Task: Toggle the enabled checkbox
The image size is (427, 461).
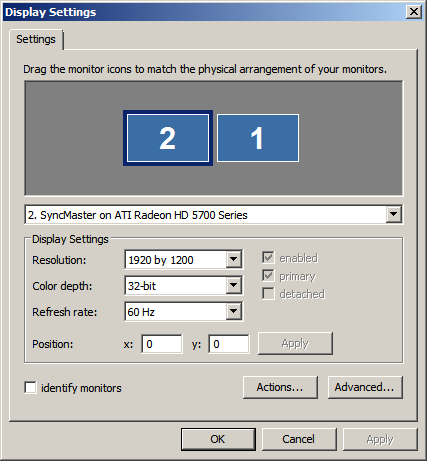Action: (268, 258)
